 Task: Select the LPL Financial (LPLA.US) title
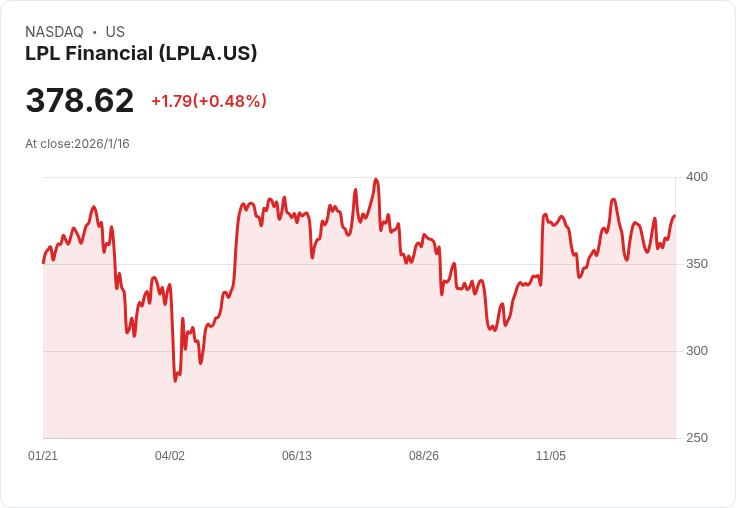pyautogui.click(x=141, y=53)
